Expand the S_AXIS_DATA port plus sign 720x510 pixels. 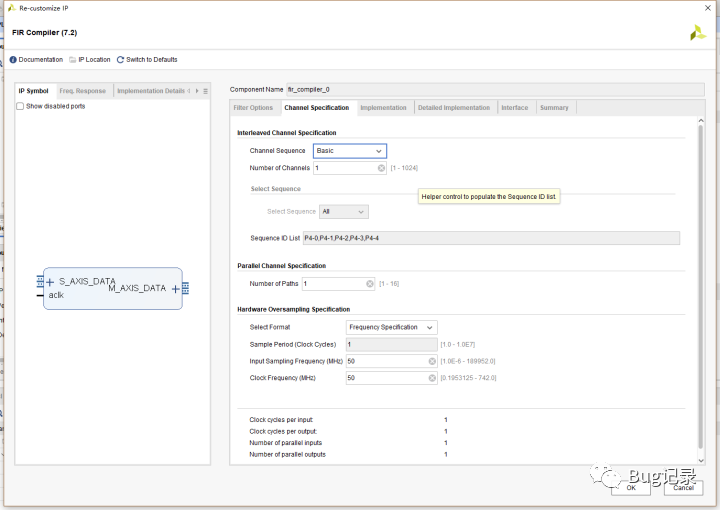(50, 283)
